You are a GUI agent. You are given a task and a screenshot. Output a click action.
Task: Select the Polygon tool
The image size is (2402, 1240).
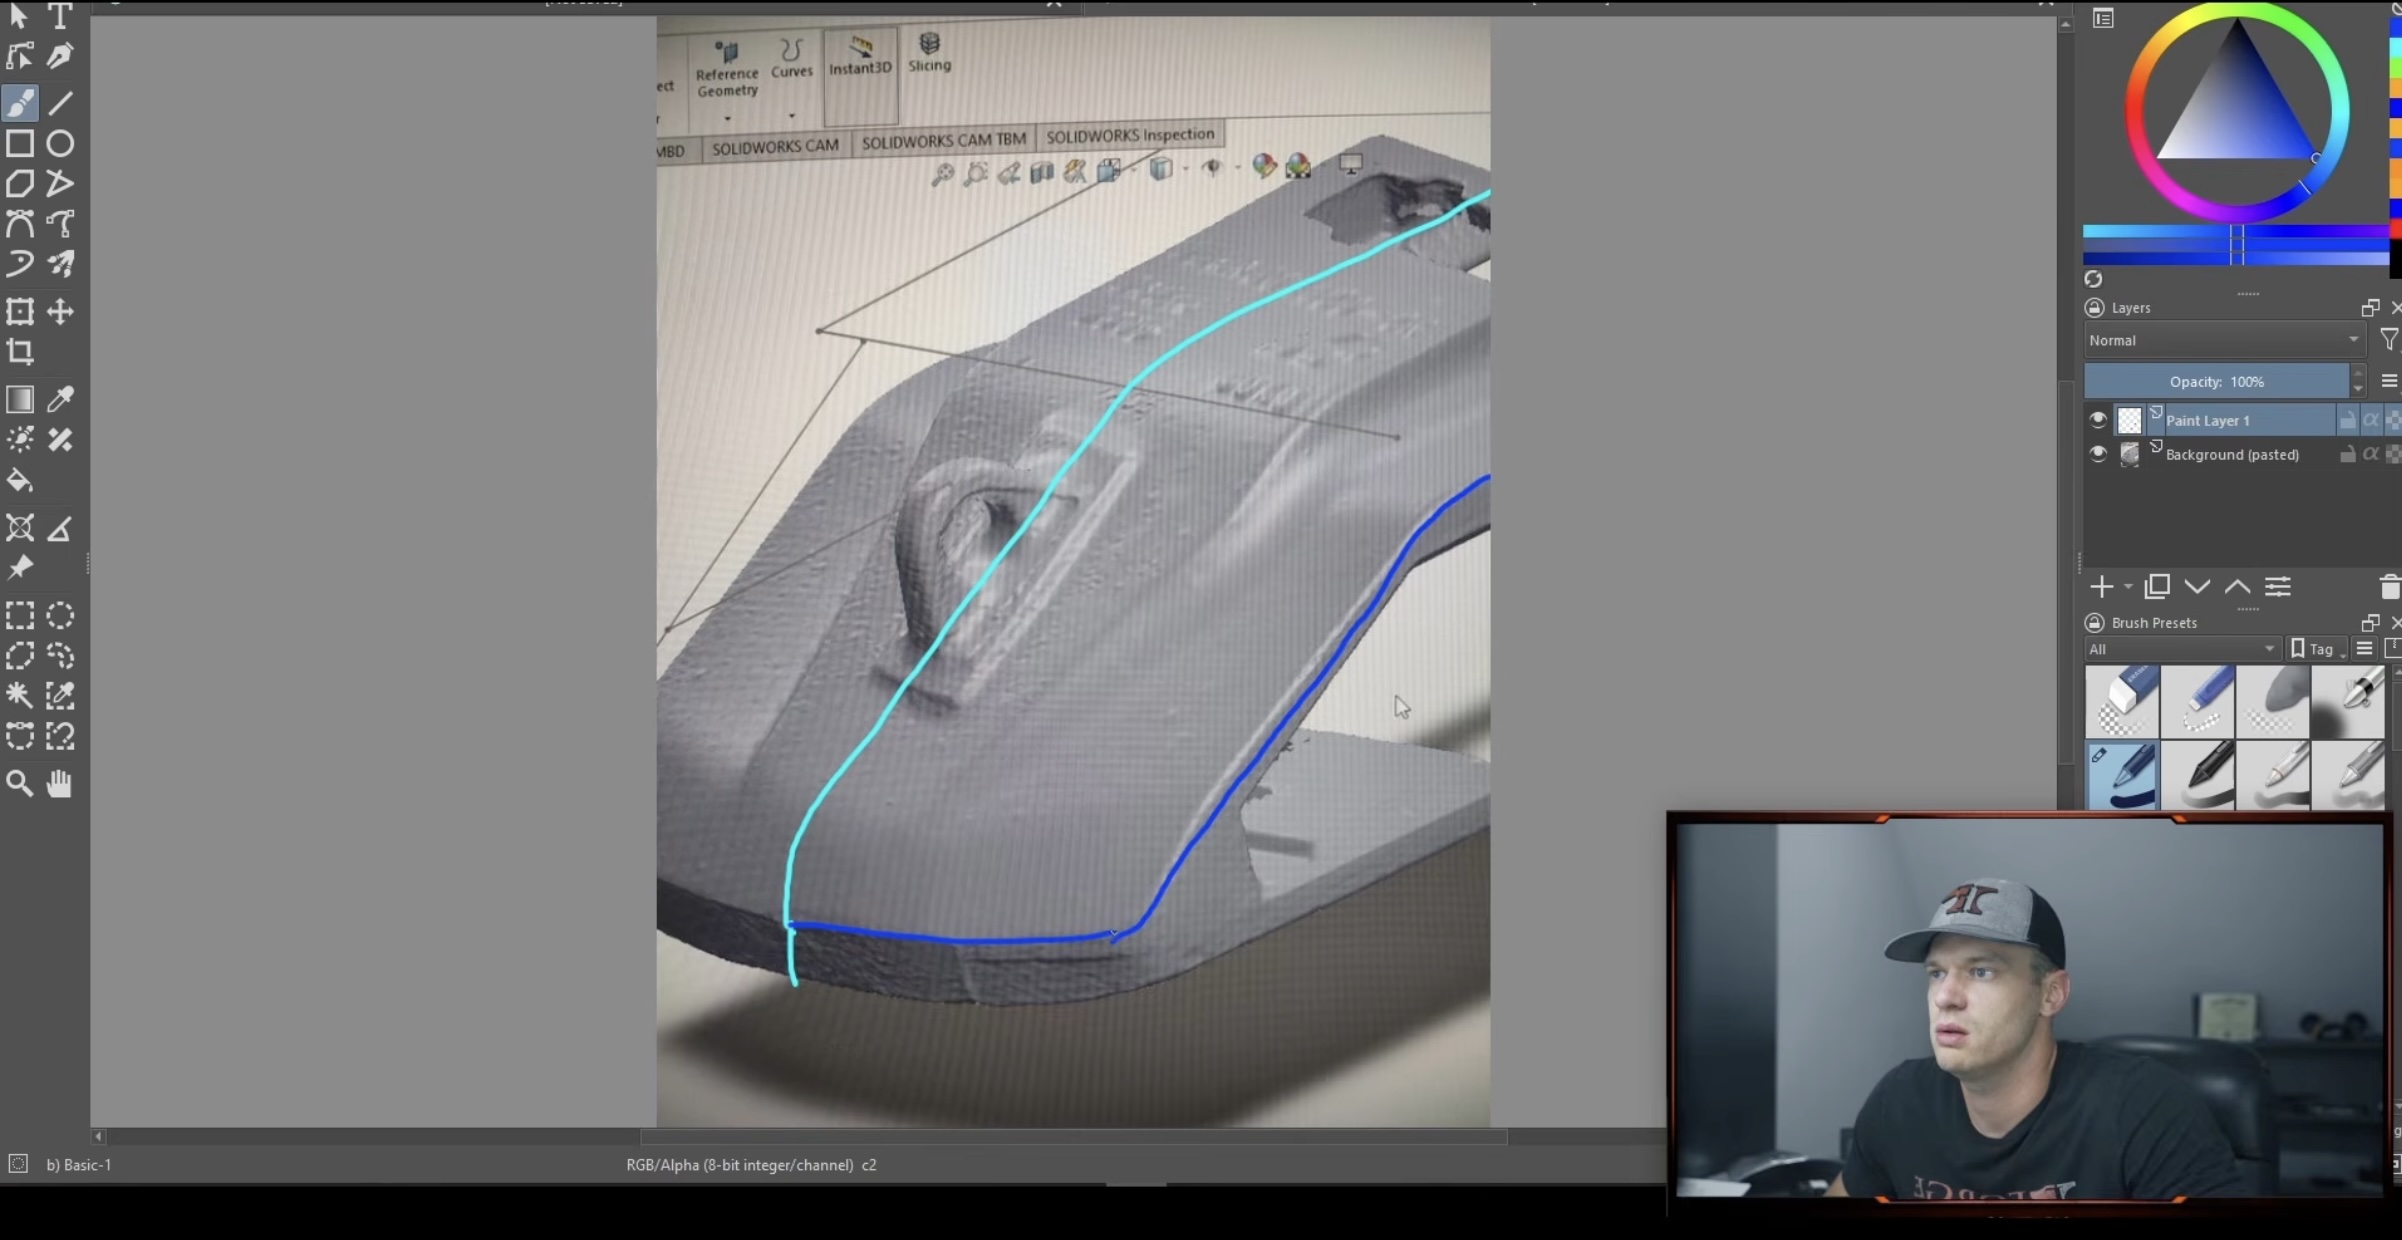point(19,183)
